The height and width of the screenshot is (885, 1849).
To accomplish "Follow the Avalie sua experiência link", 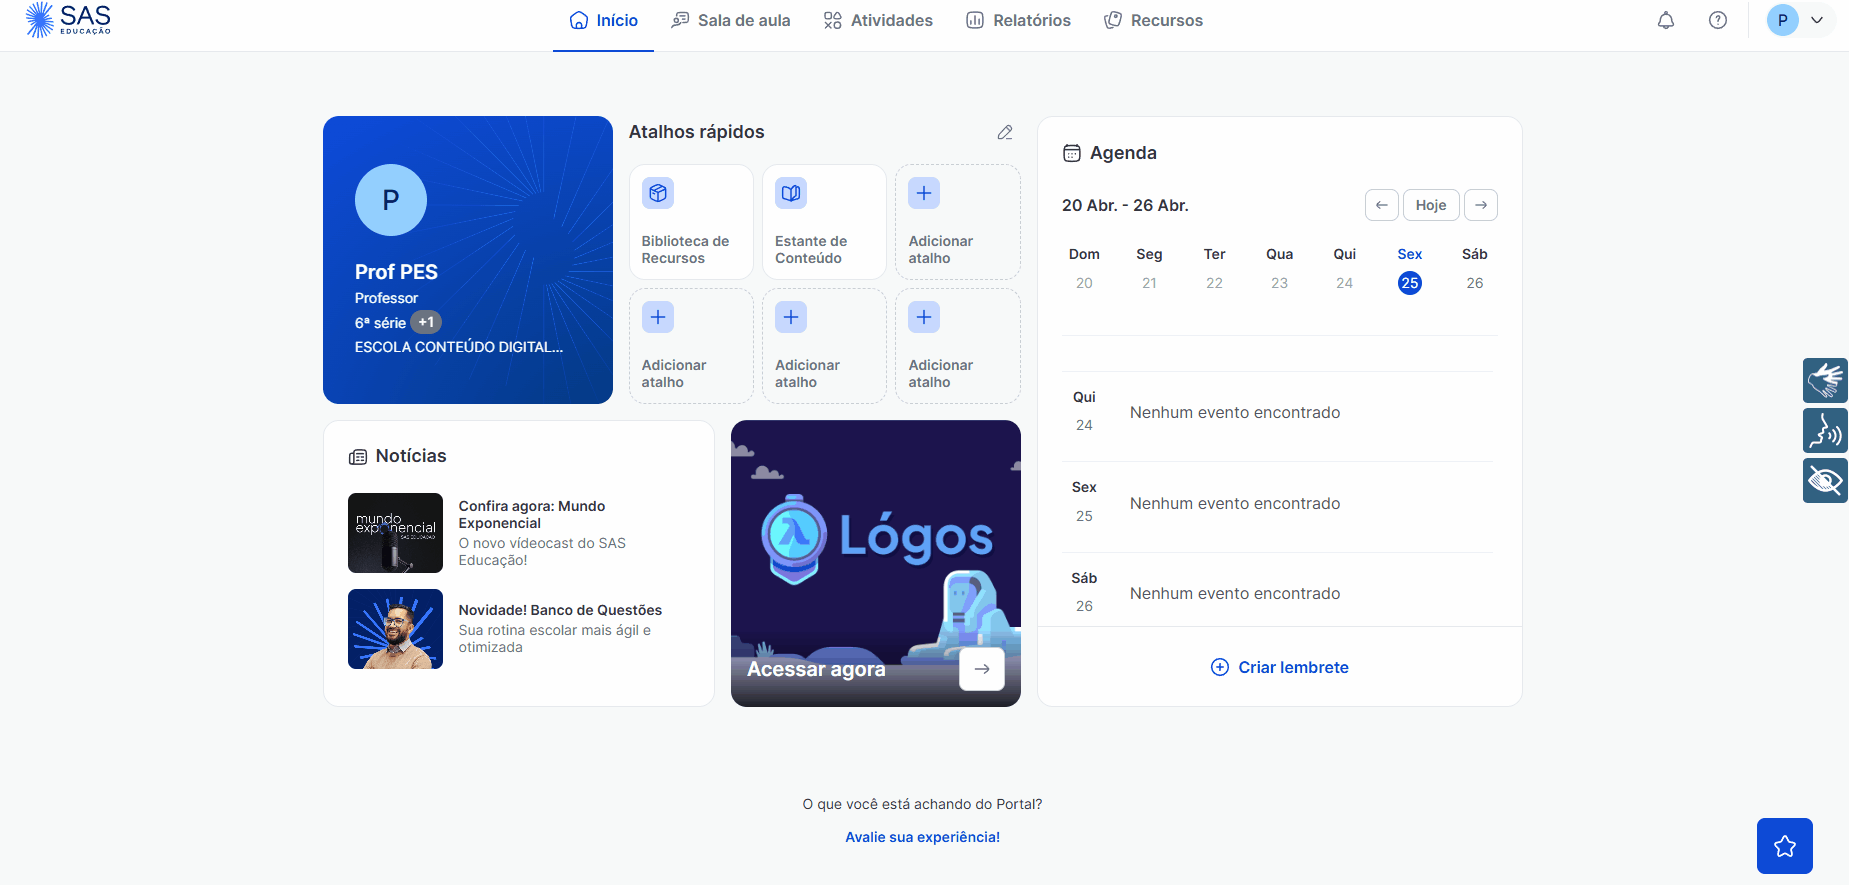I will point(922,837).
